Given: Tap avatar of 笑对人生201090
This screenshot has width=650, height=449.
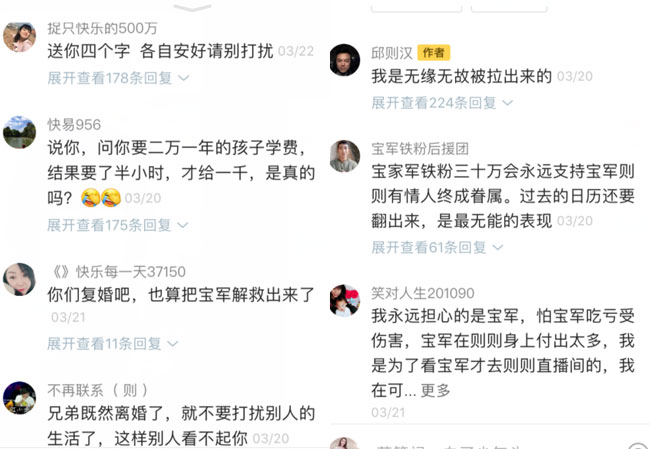Looking at the screenshot, I should (344, 300).
